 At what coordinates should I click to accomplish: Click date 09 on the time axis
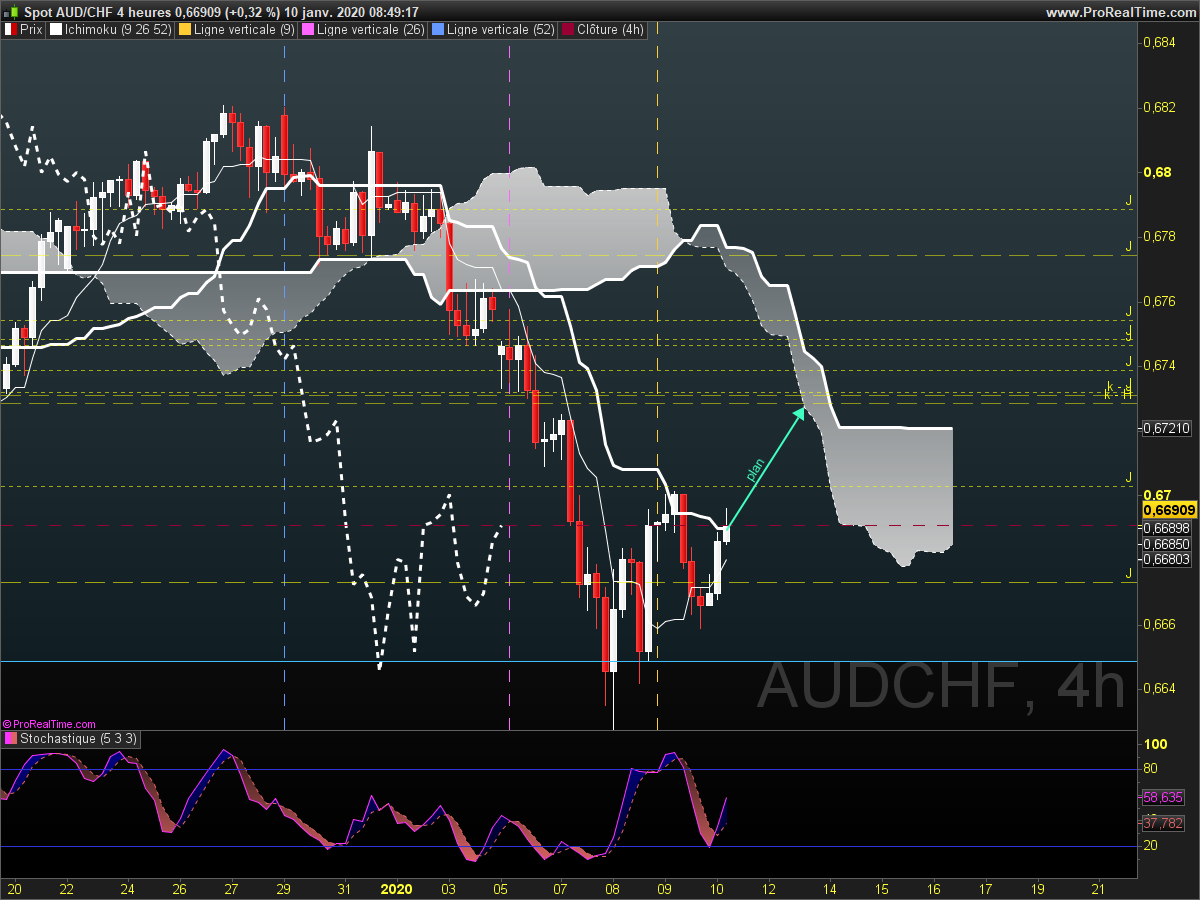pyautogui.click(x=664, y=889)
